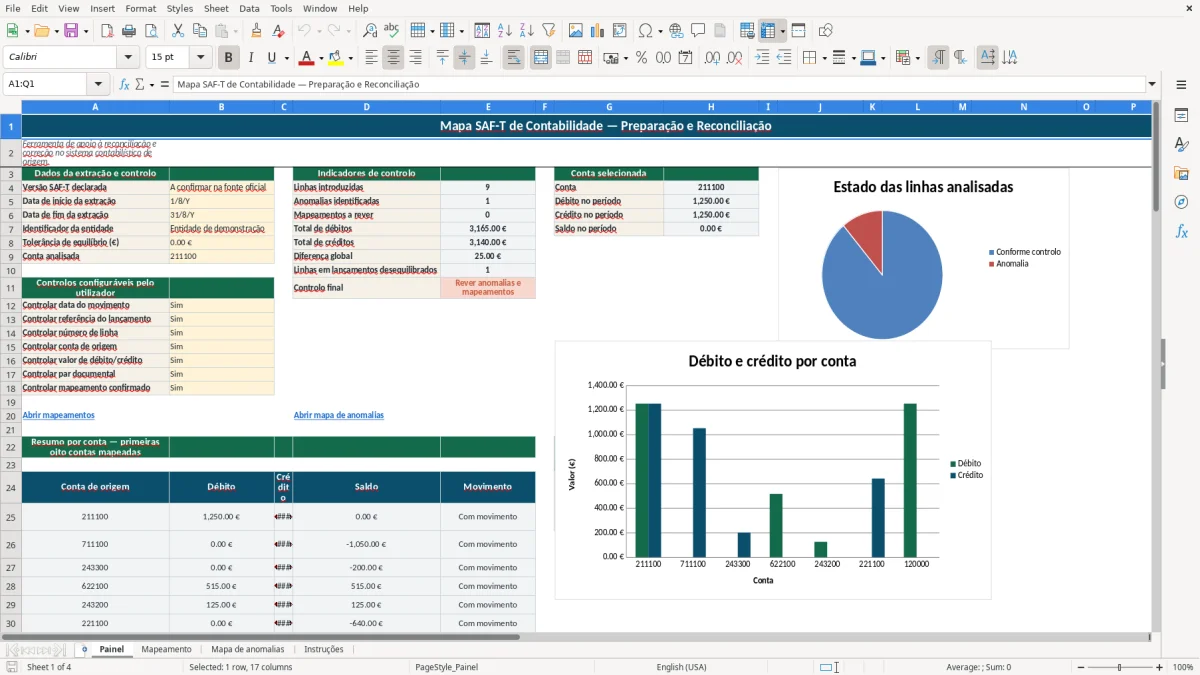Toggle Bold formatting

click(x=229, y=58)
